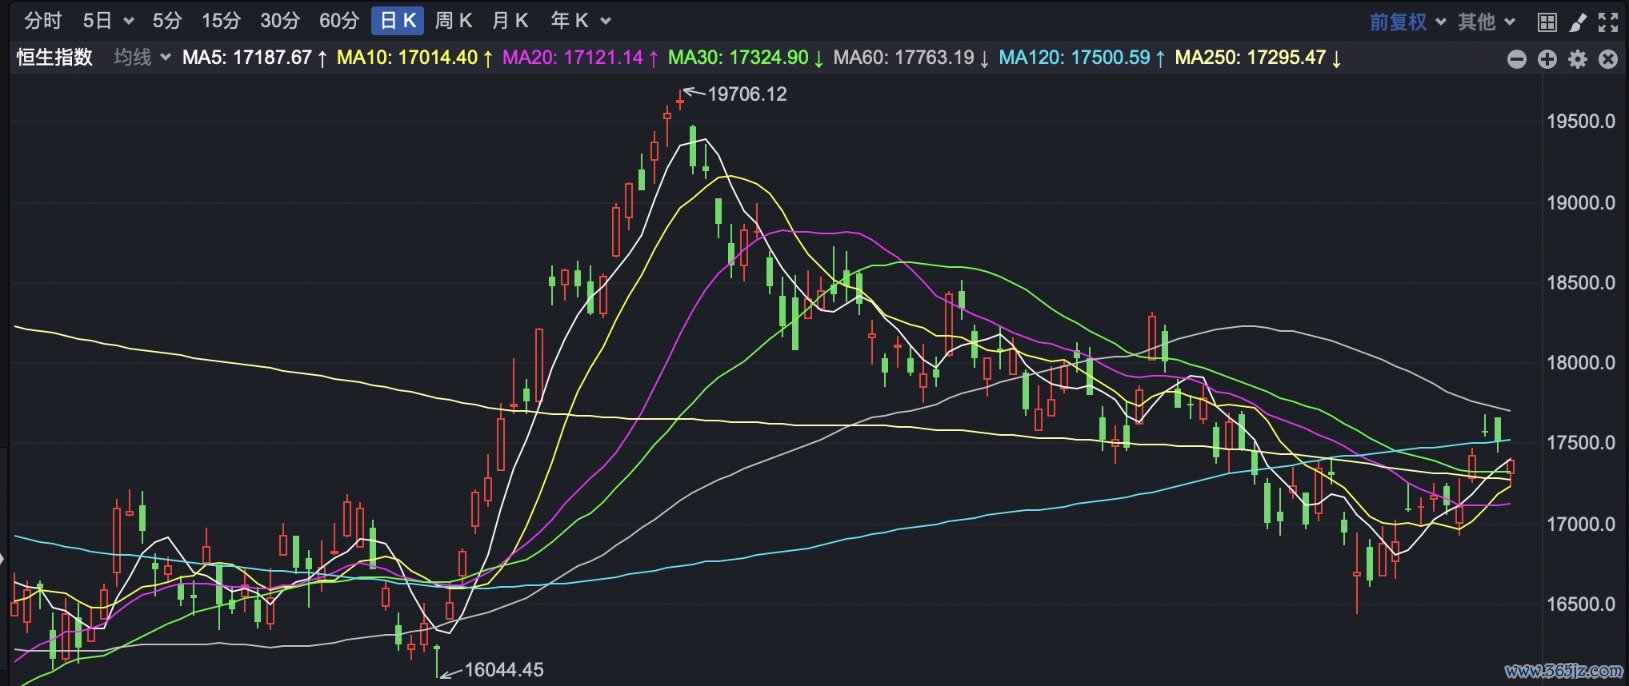Click the 17500.0 price axis label
This screenshot has height=686, width=1629.
point(1580,442)
